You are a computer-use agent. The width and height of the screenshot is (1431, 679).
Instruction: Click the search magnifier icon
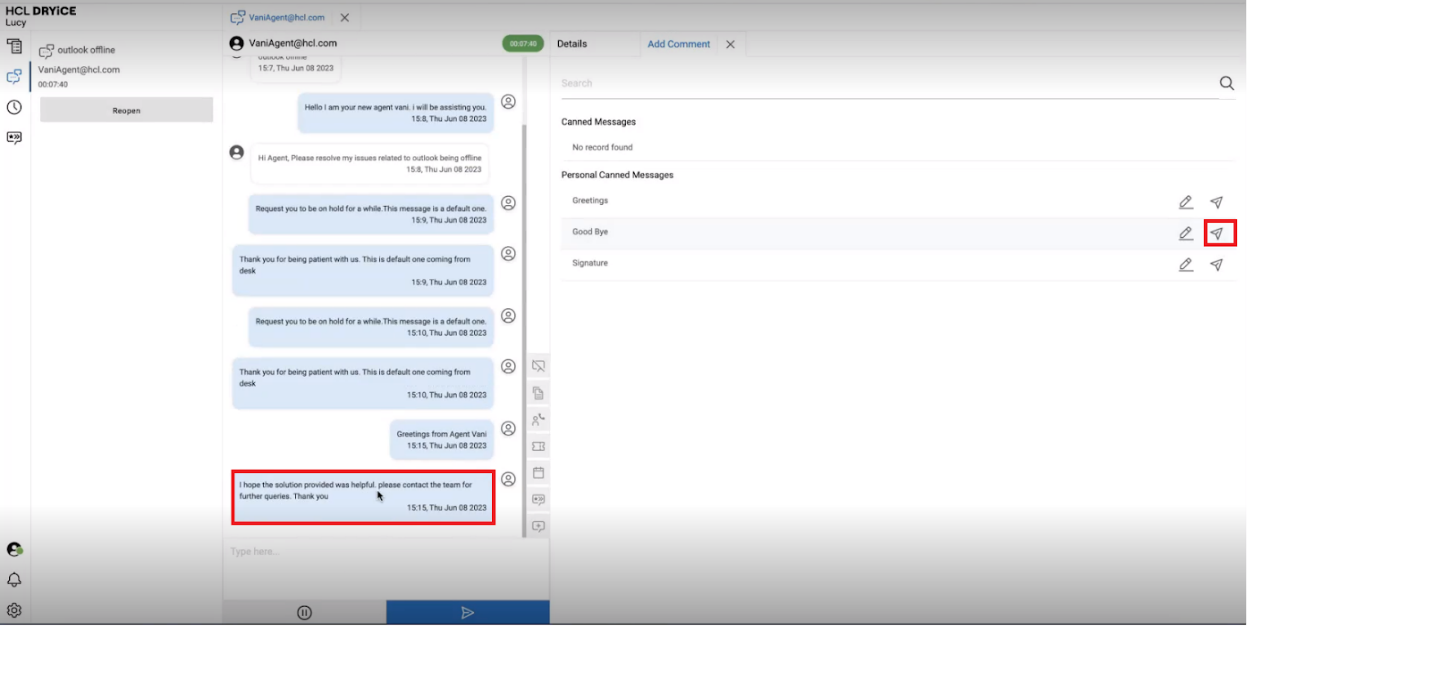[1226, 83]
